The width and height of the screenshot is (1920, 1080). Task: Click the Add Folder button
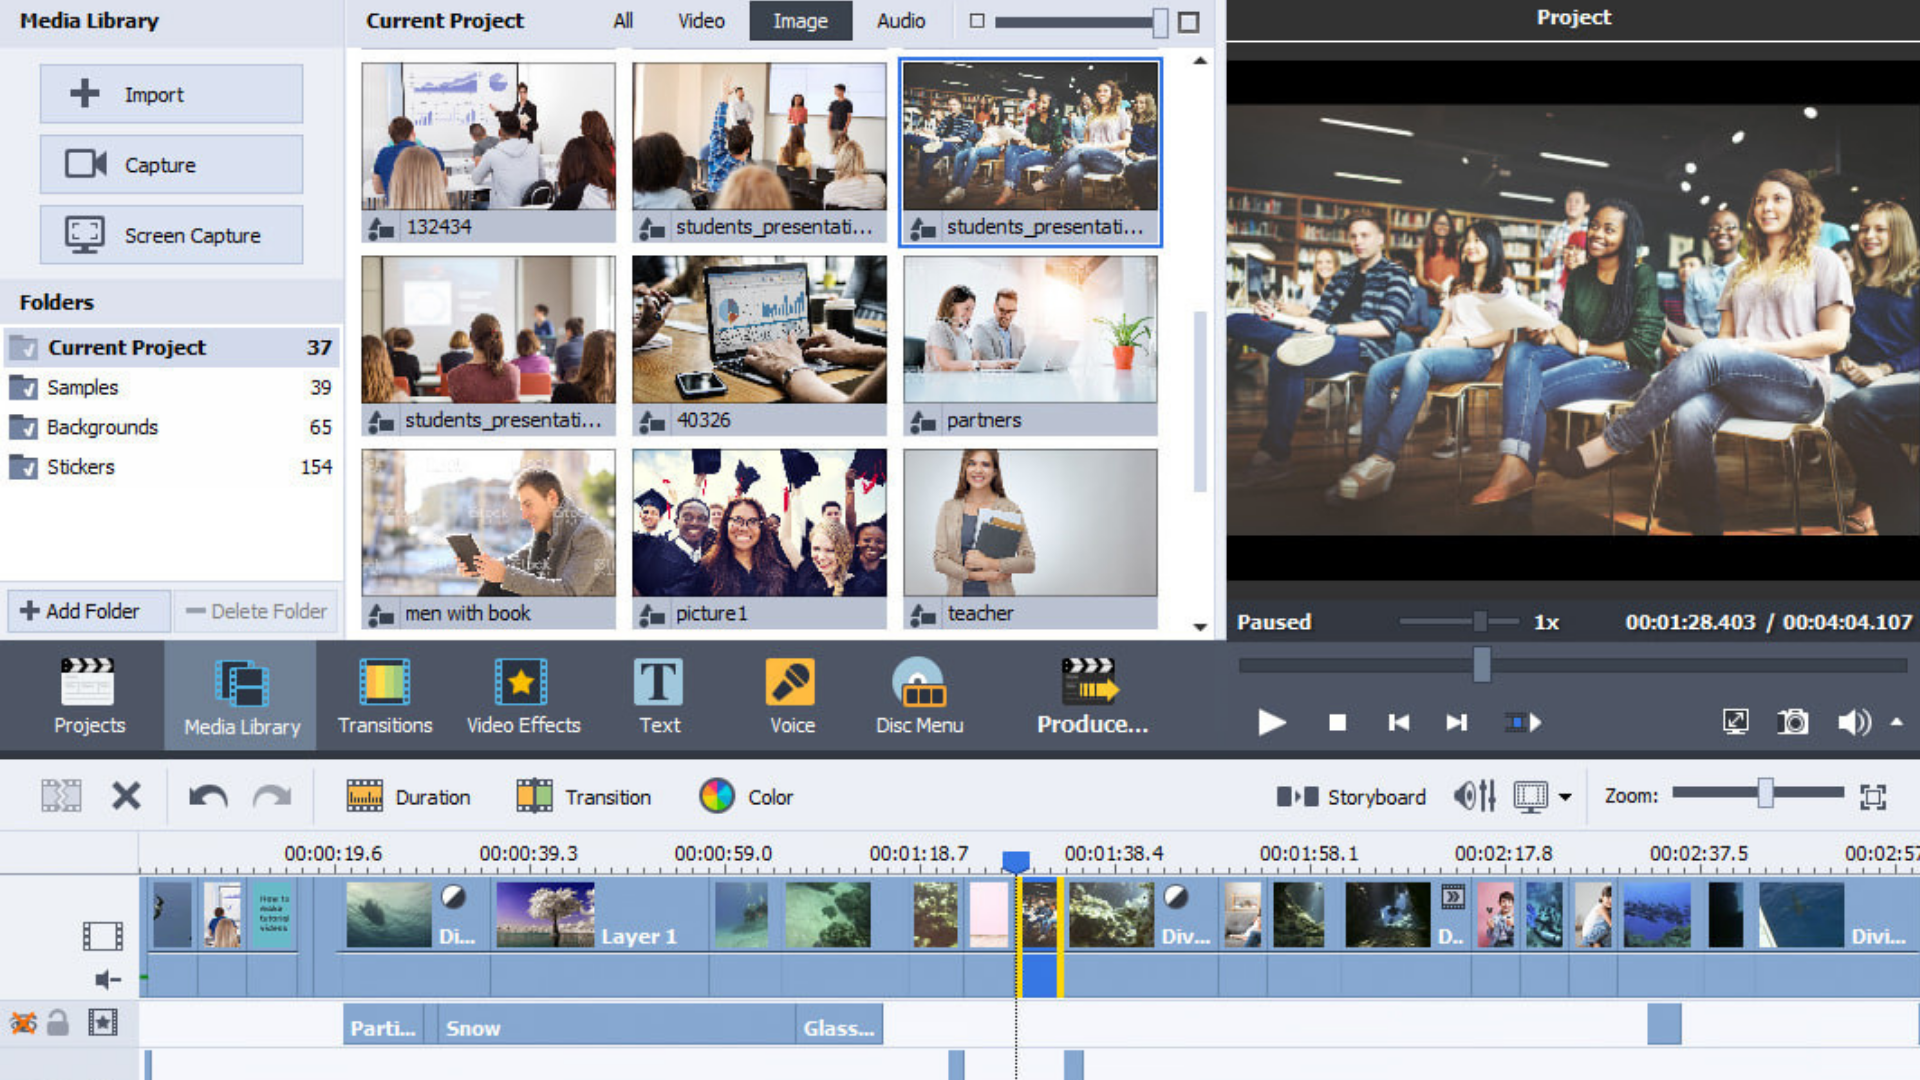pos(87,610)
